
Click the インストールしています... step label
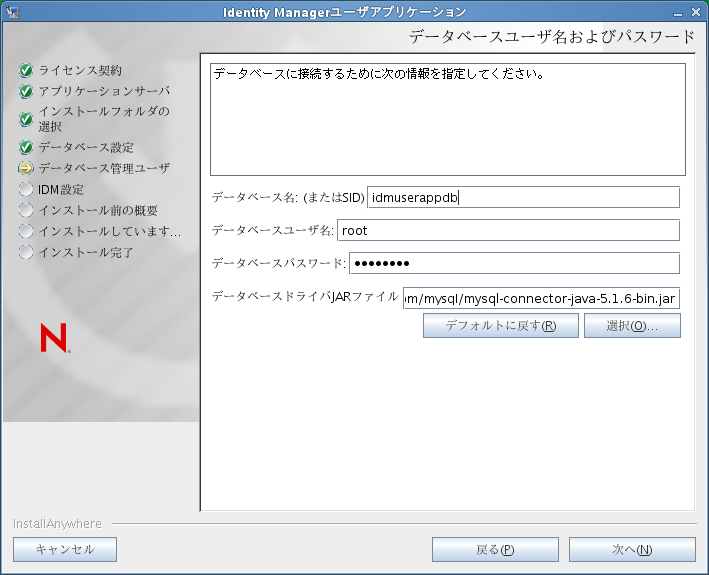pos(110,231)
